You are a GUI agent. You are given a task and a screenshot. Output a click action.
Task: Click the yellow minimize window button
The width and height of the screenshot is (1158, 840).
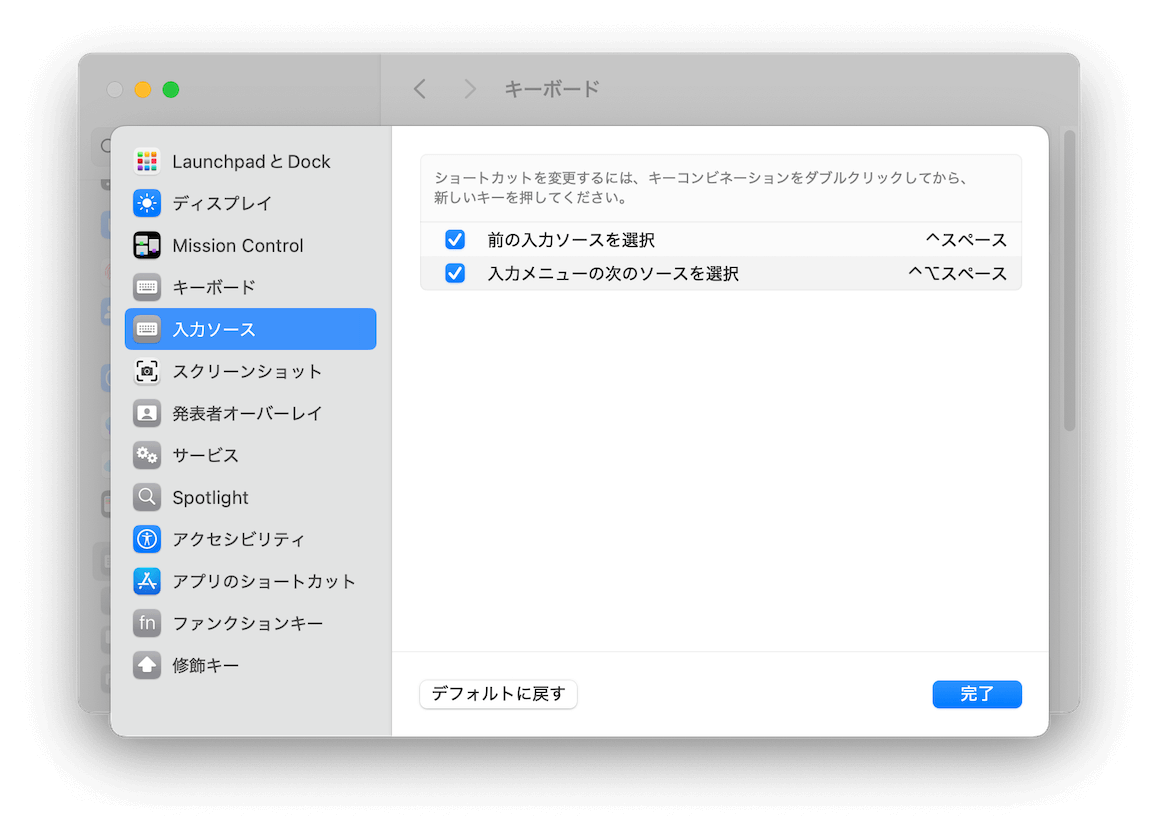pyautogui.click(x=143, y=89)
